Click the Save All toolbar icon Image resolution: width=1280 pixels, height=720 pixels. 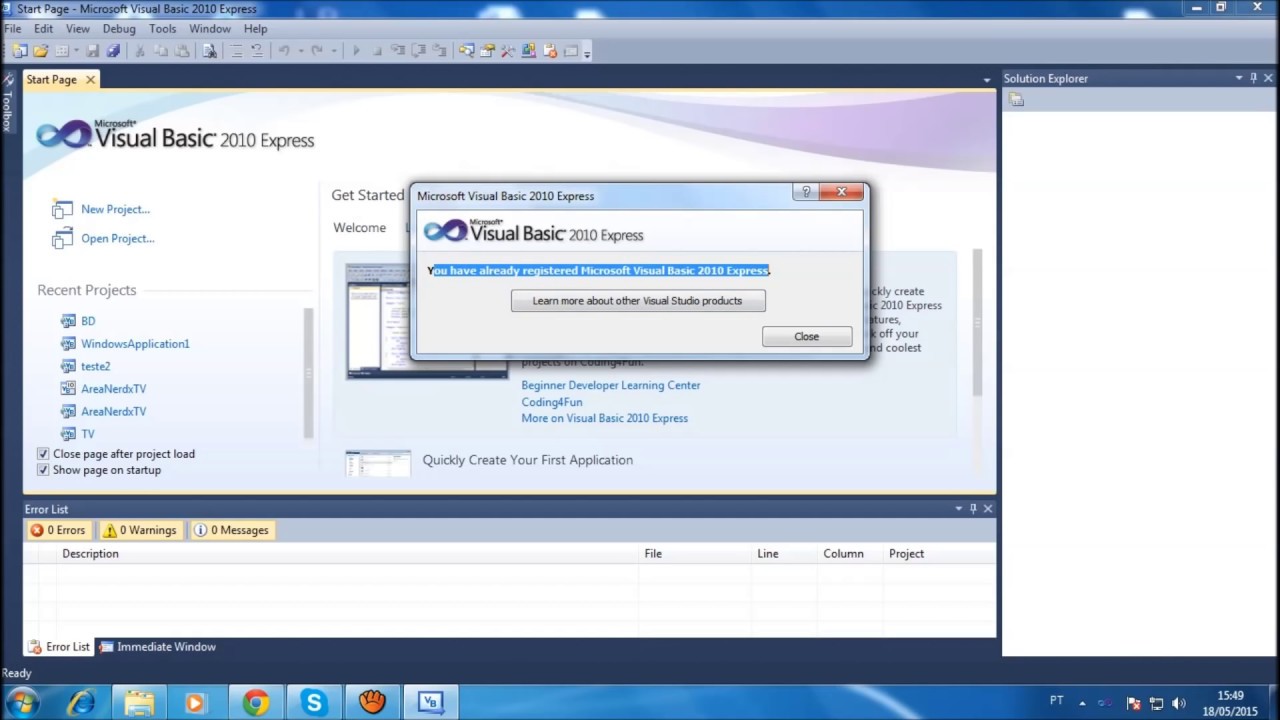click(113, 51)
